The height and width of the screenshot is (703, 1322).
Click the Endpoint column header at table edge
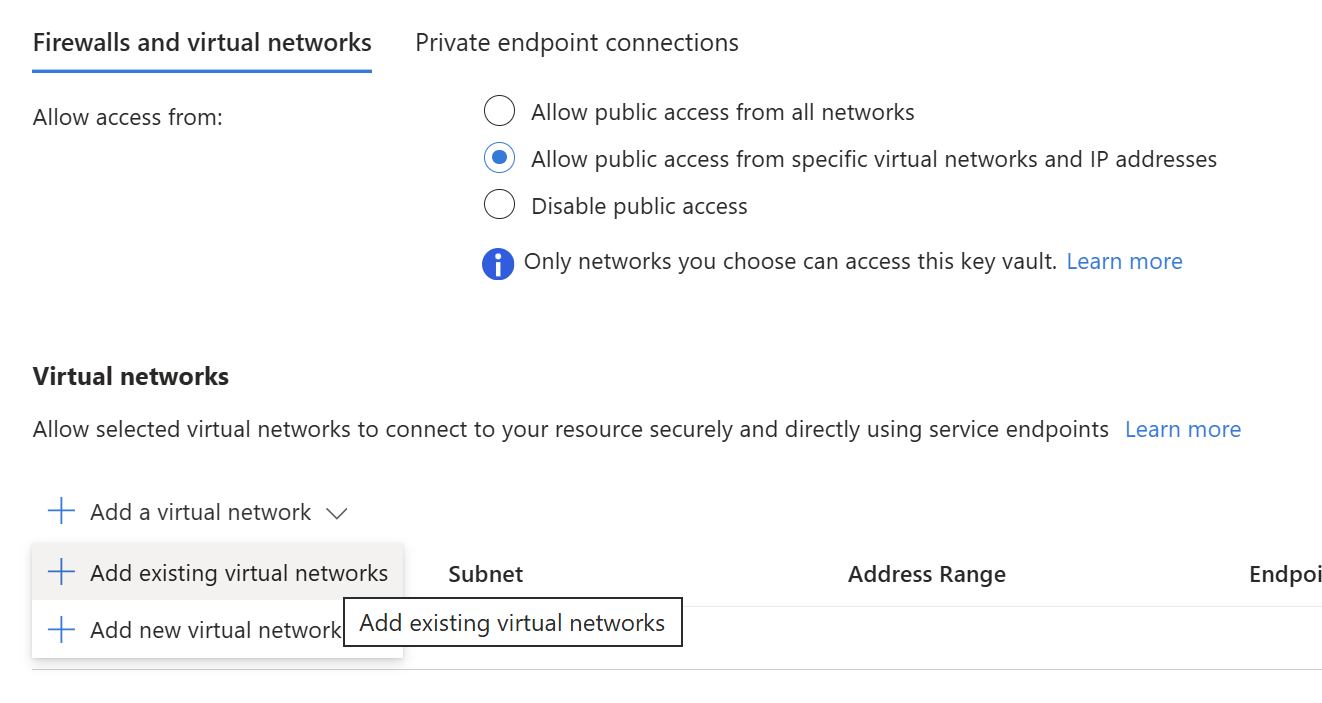1285,574
